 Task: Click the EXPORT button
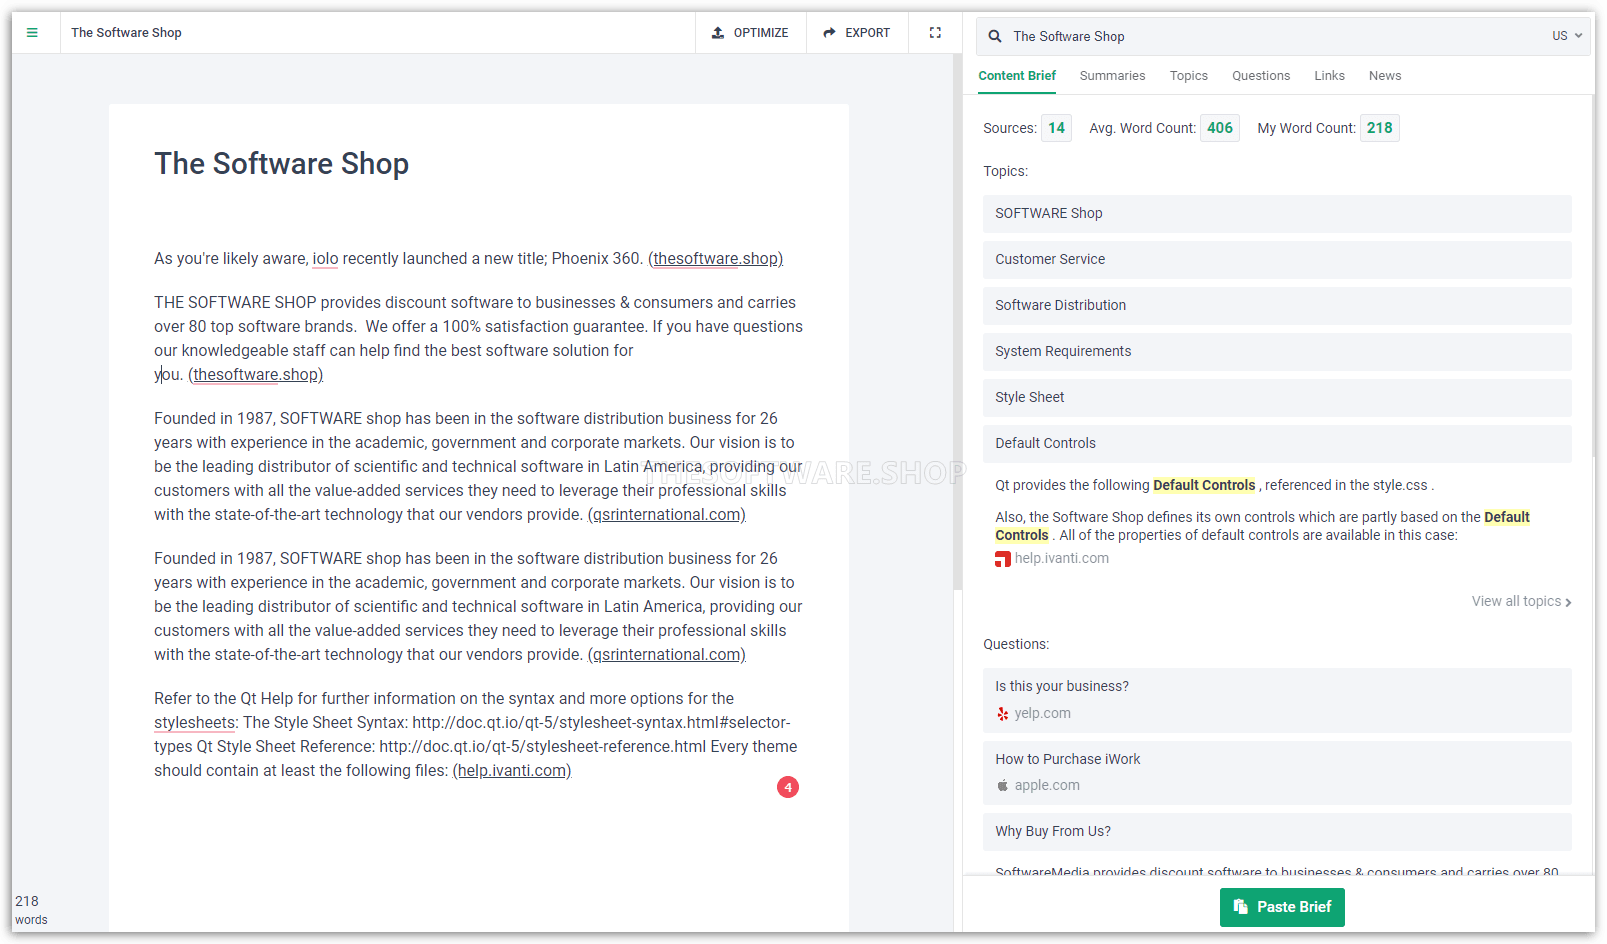[857, 33]
